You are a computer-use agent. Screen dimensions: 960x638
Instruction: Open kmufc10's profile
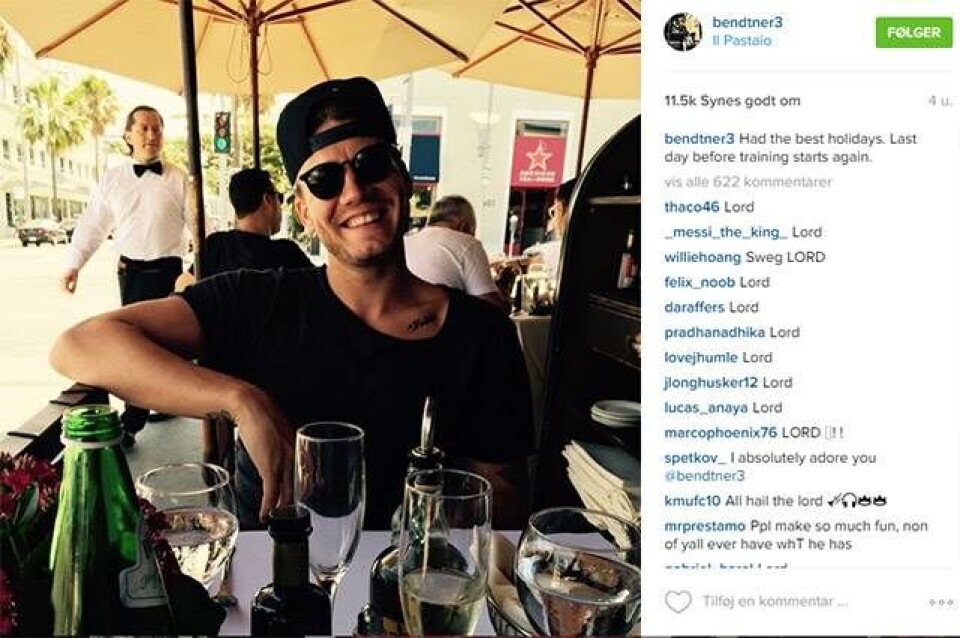pyautogui.click(x=692, y=501)
